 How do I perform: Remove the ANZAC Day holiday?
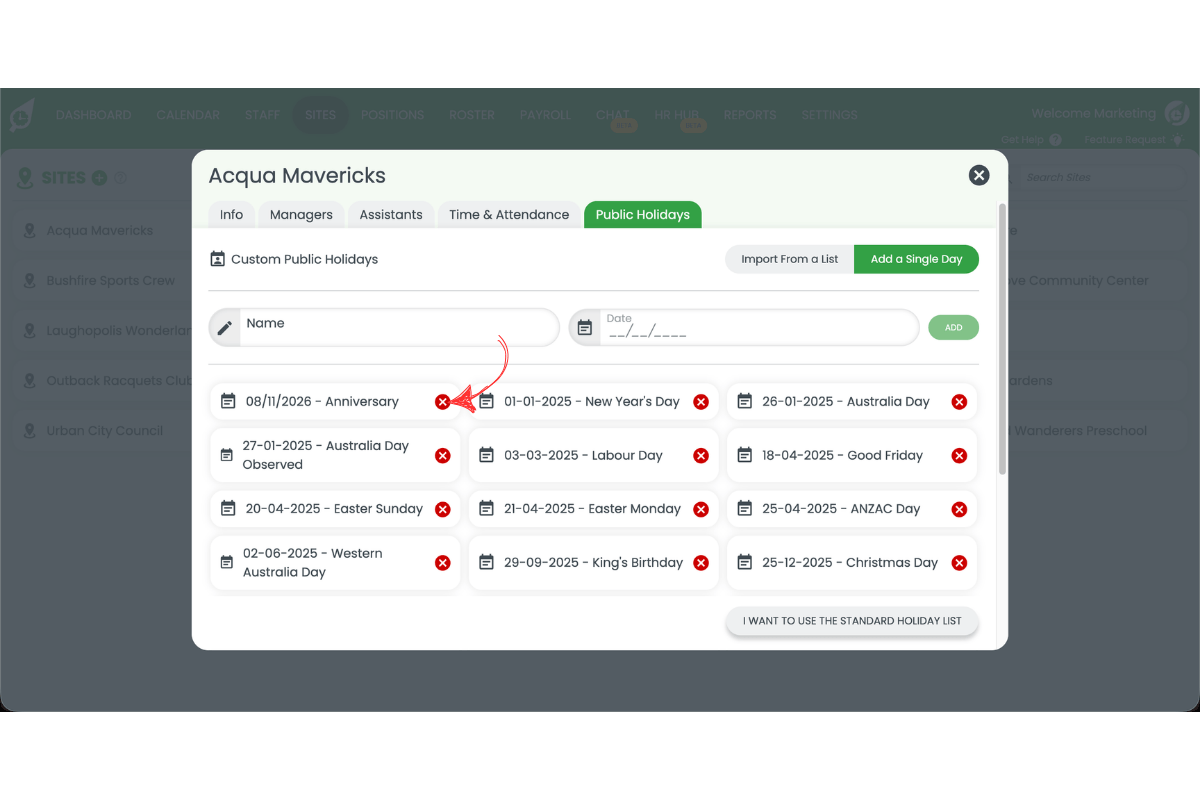[959, 509]
